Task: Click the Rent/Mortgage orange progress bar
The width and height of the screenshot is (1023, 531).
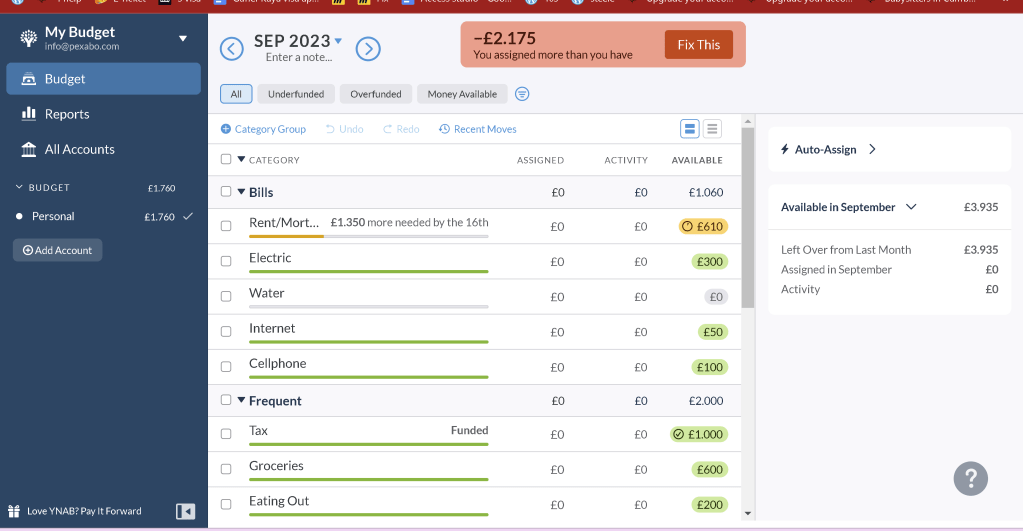Action: pyautogui.click(x=286, y=236)
